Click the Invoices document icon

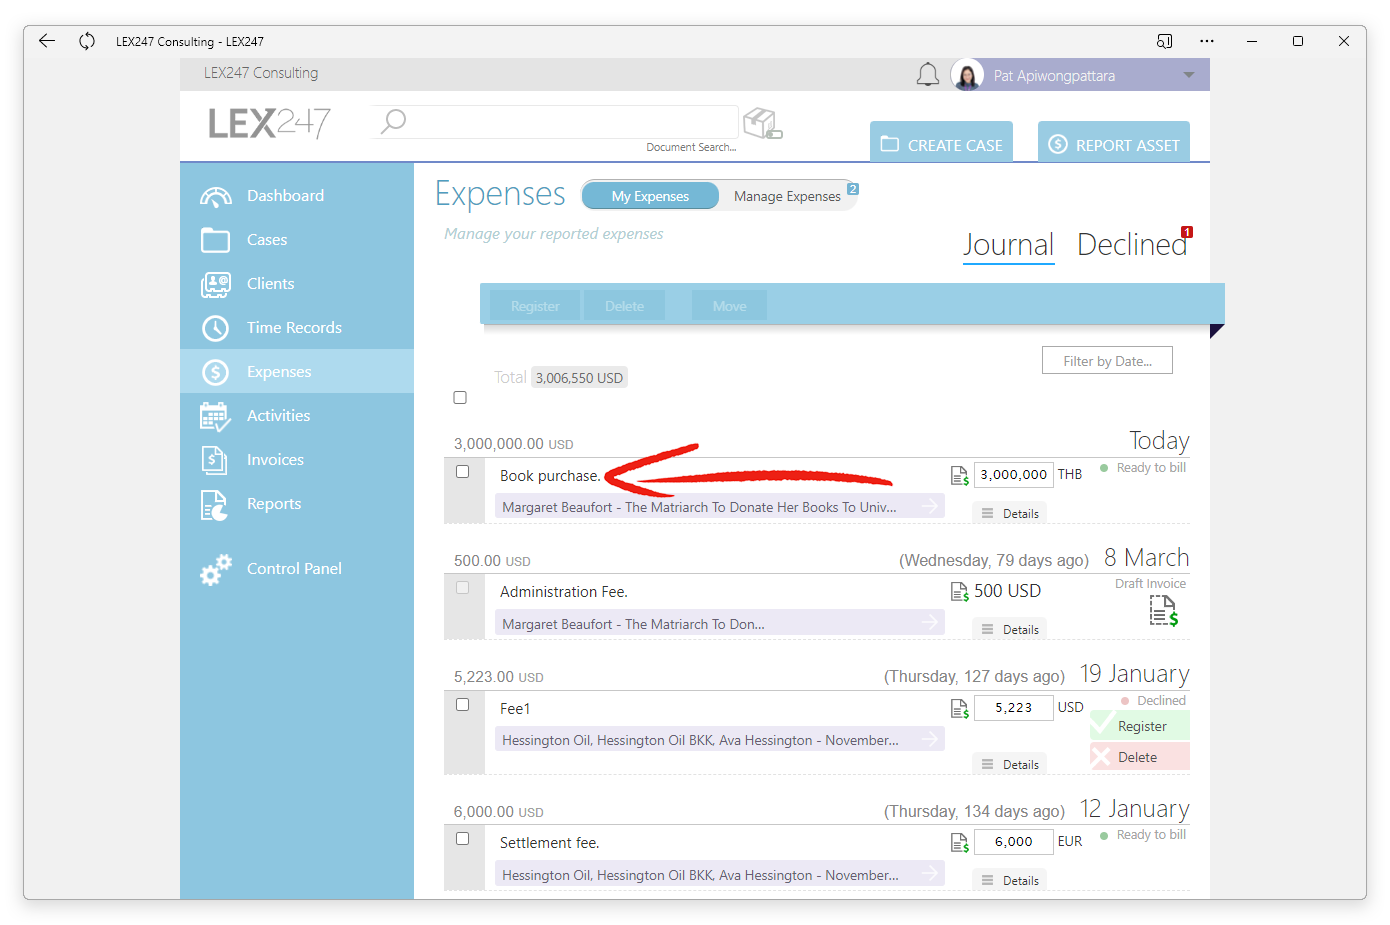click(214, 460)
